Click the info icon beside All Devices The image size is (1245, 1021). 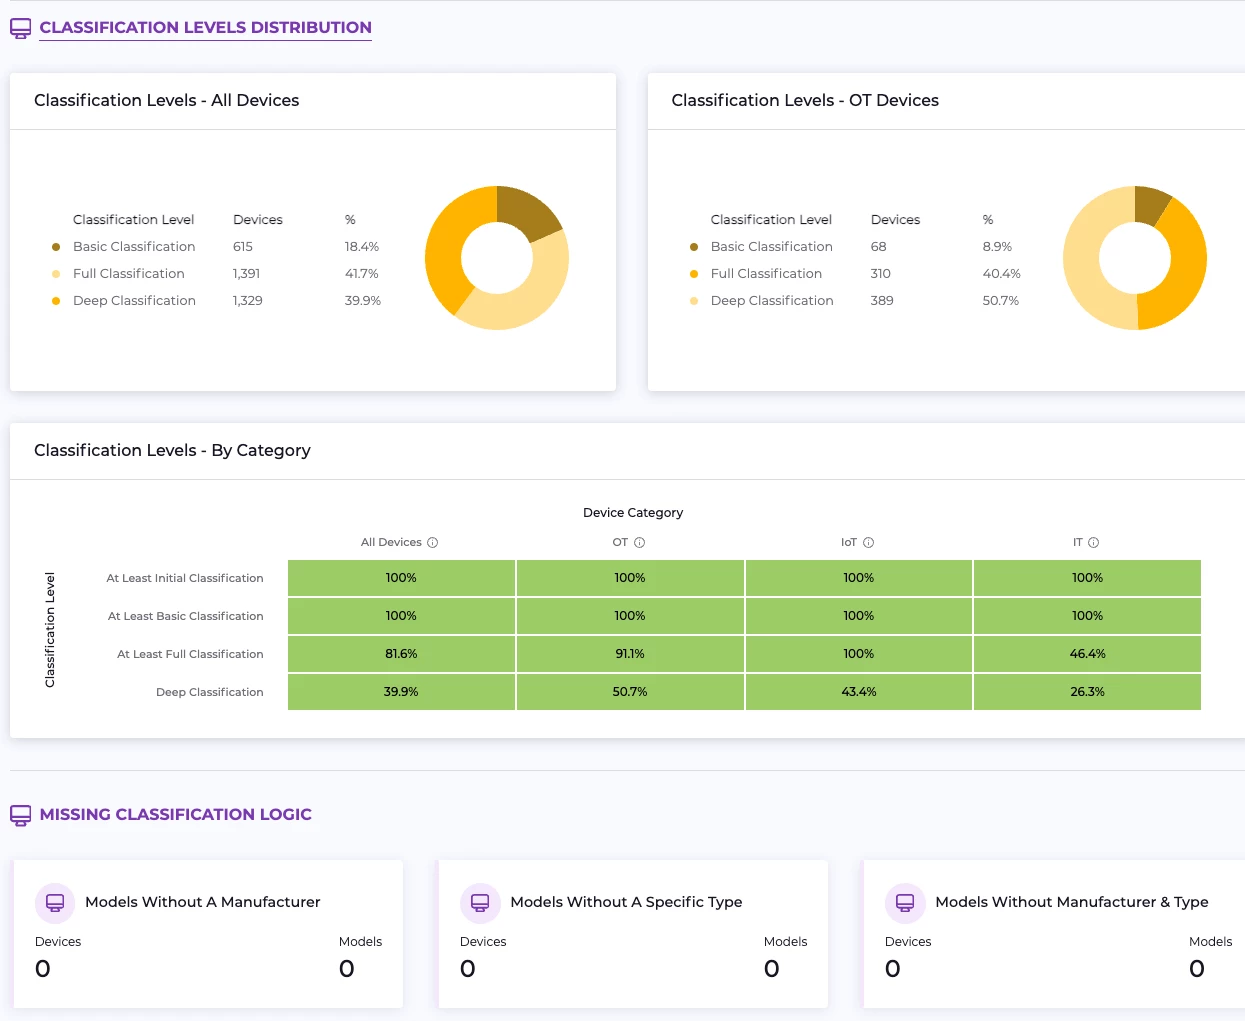coord(433,543)
